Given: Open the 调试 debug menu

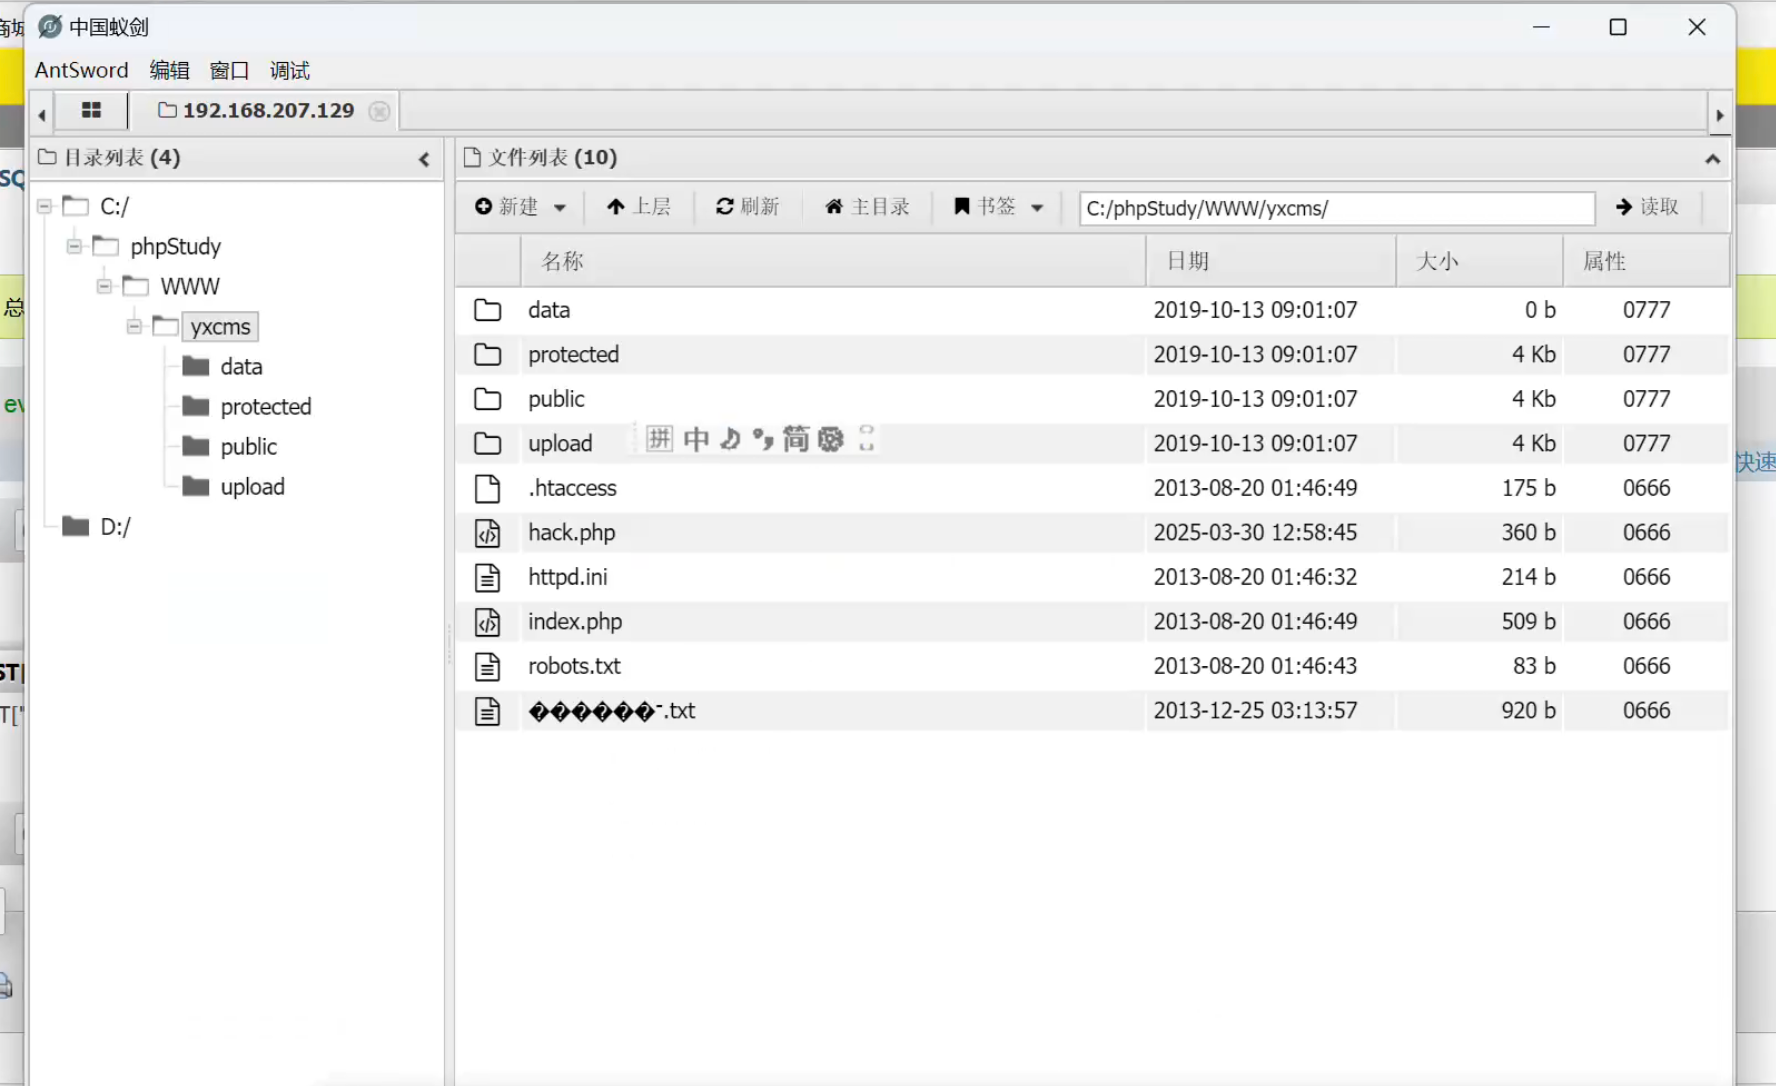Looking at the screenshot, I should coord(289,70).
